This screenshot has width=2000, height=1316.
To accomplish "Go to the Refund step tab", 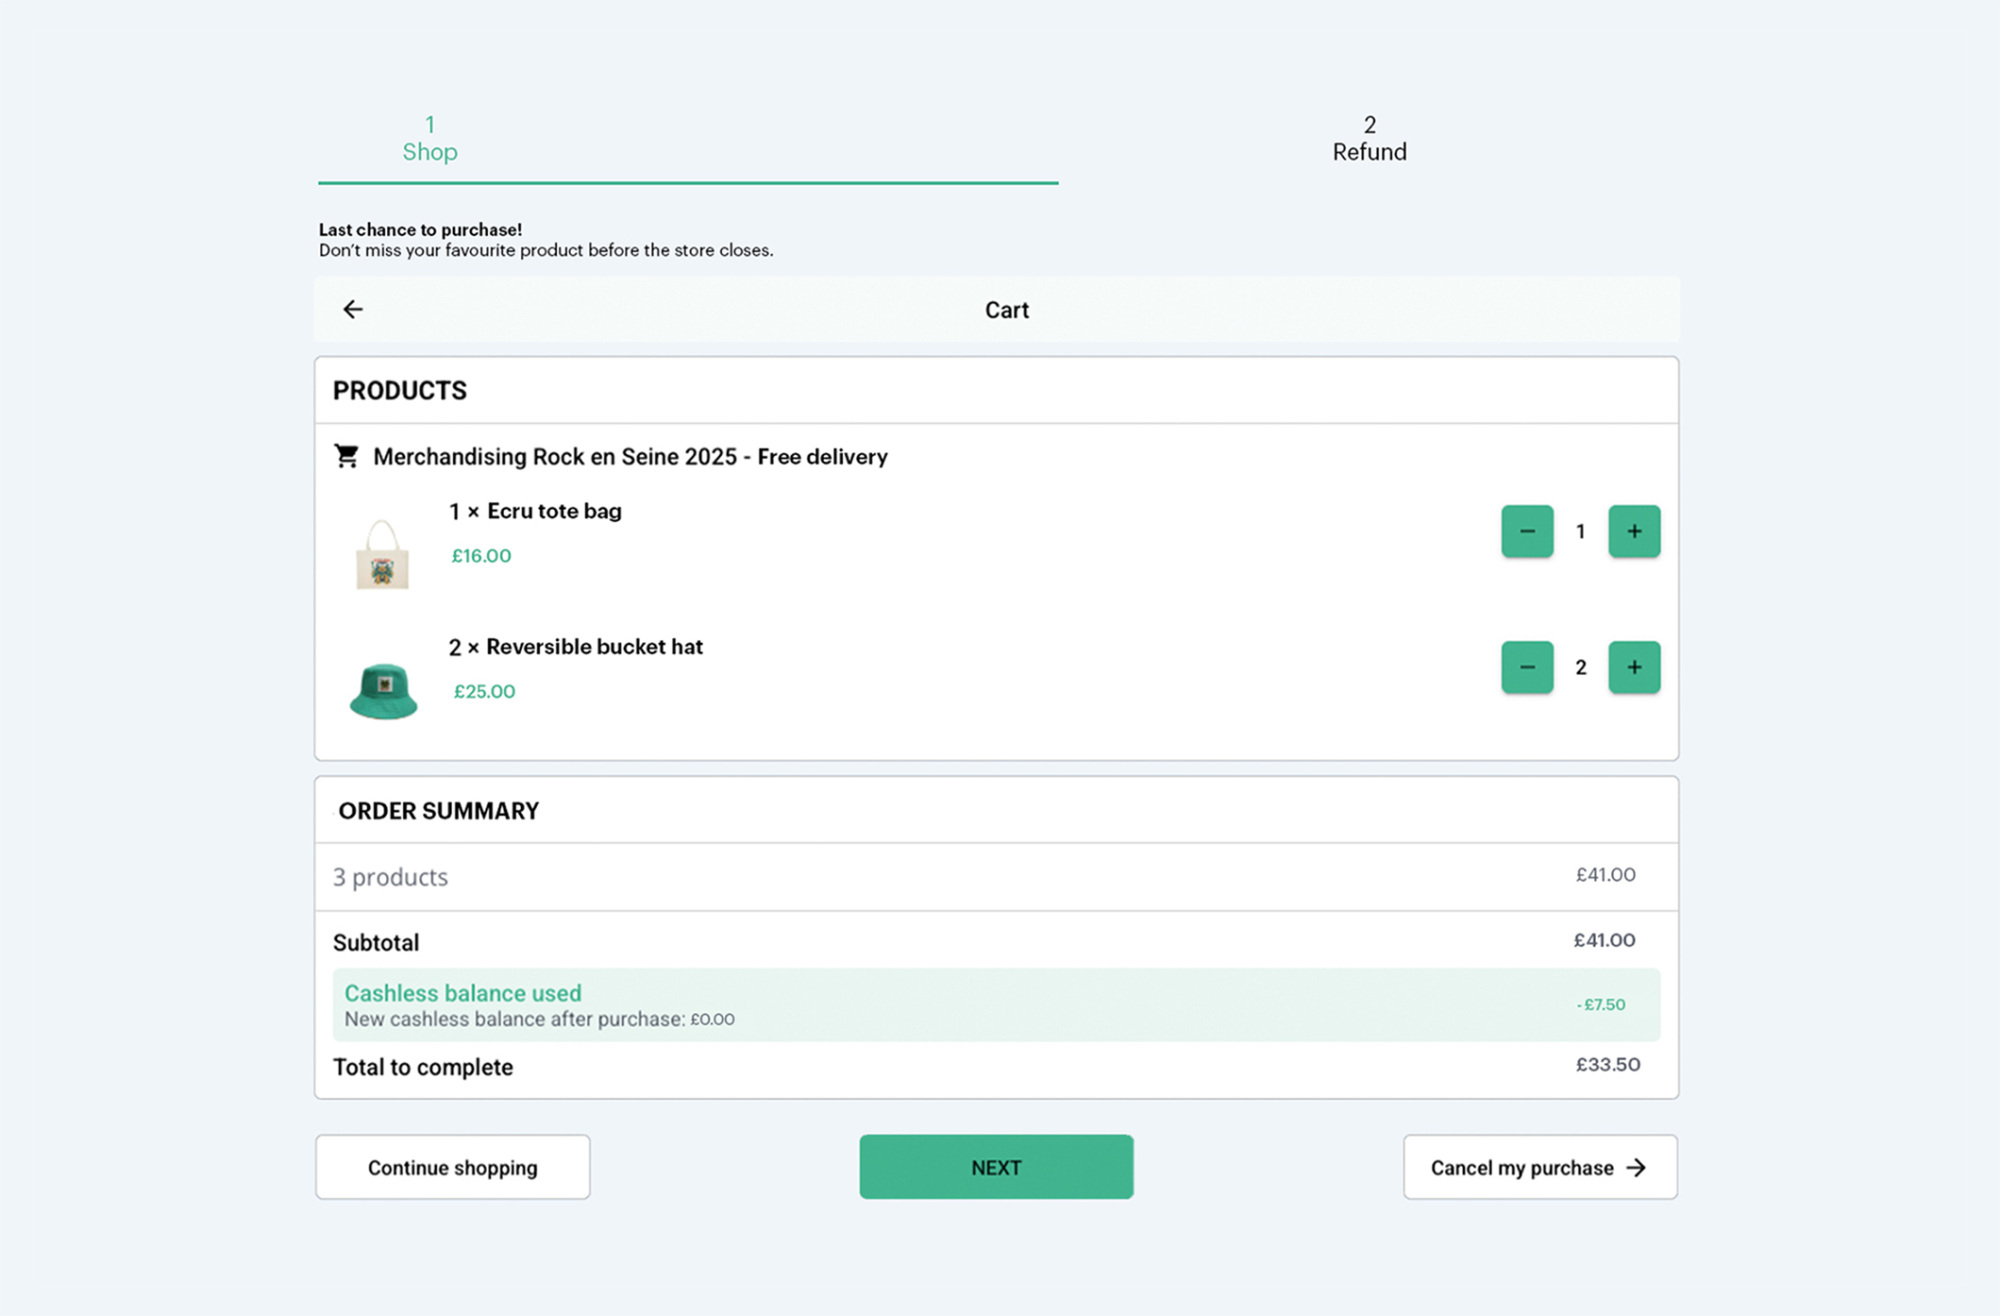I will point(1369,139).
